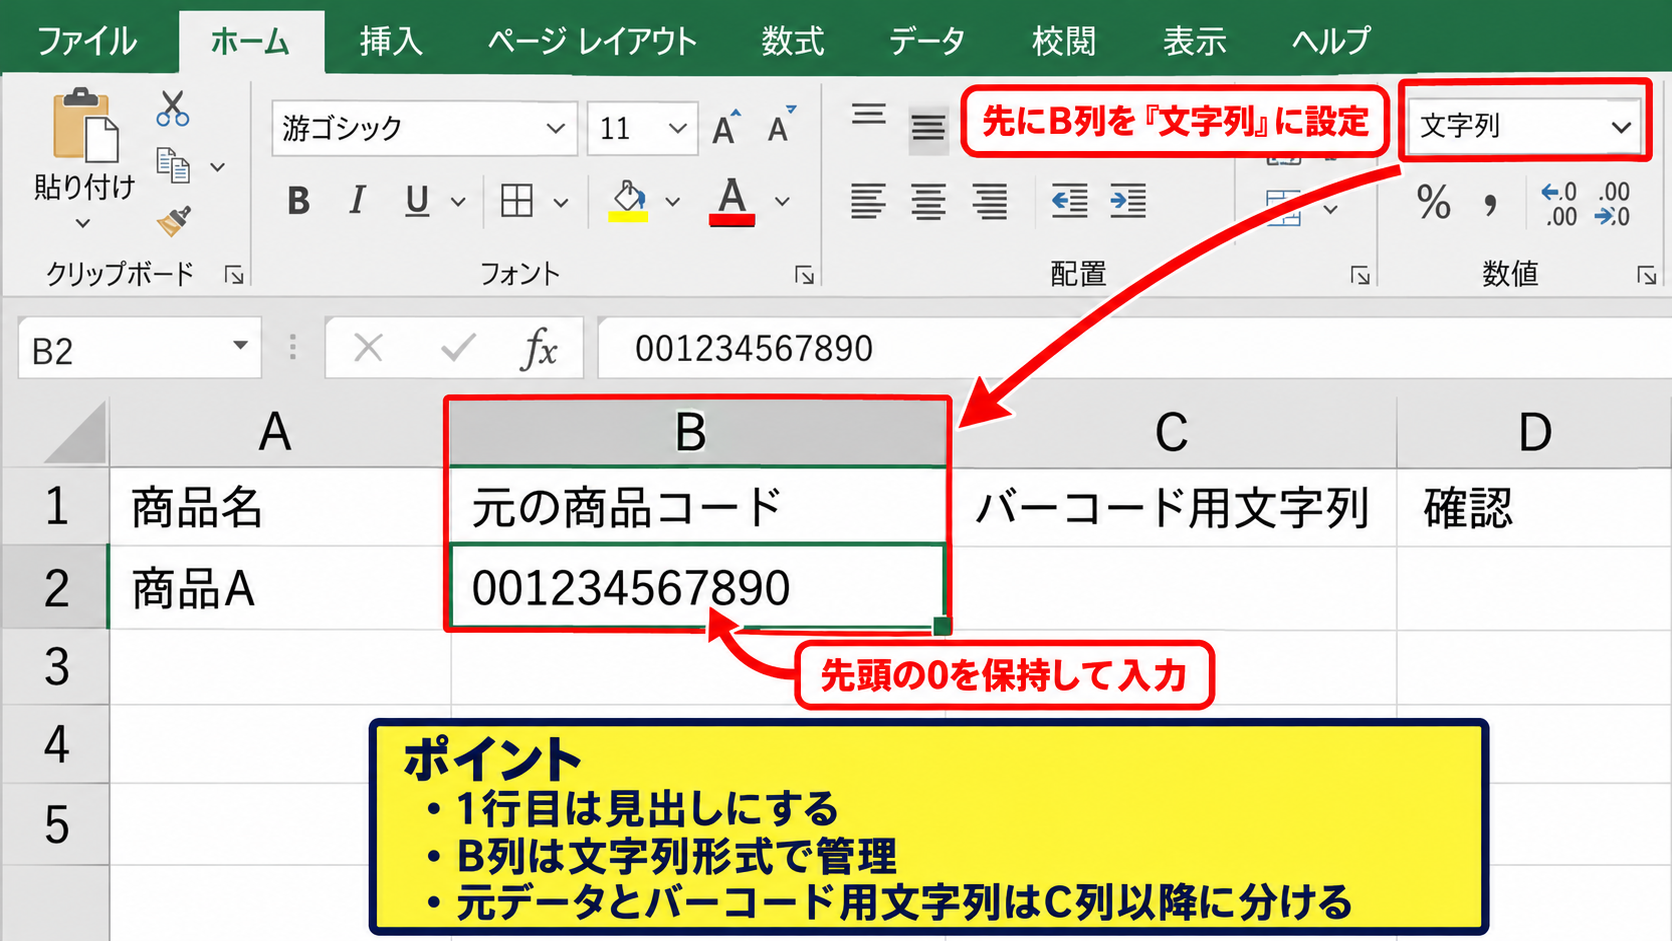Screen dimensions: 1672x941
Task: Align text to the left
Action: [x=868, y=201]
